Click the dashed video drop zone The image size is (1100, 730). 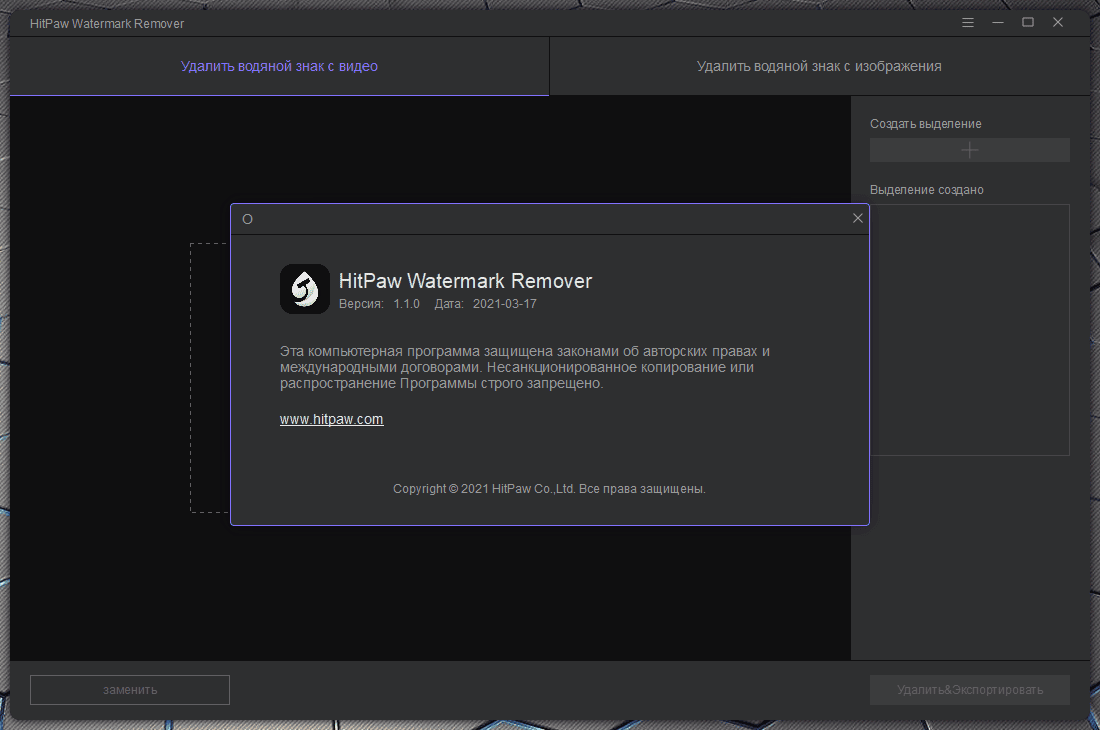tap(210, 378)
